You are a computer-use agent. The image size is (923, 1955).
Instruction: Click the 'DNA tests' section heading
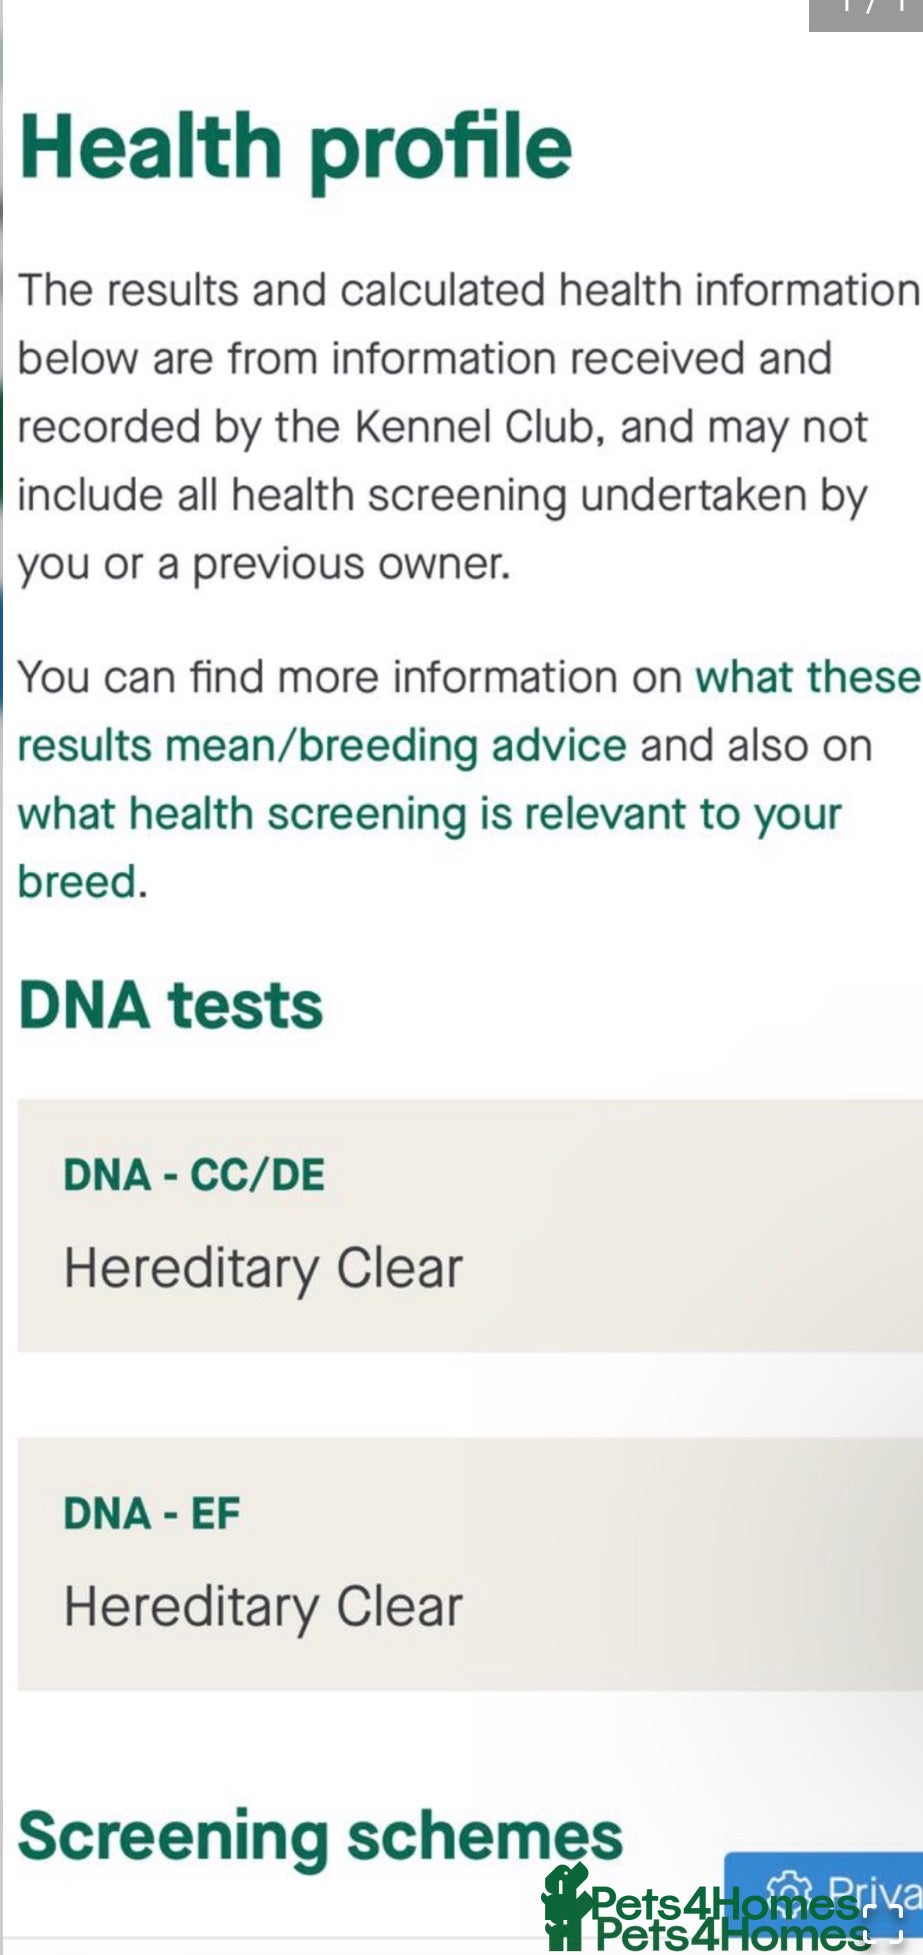click(x=171, y=1005)
